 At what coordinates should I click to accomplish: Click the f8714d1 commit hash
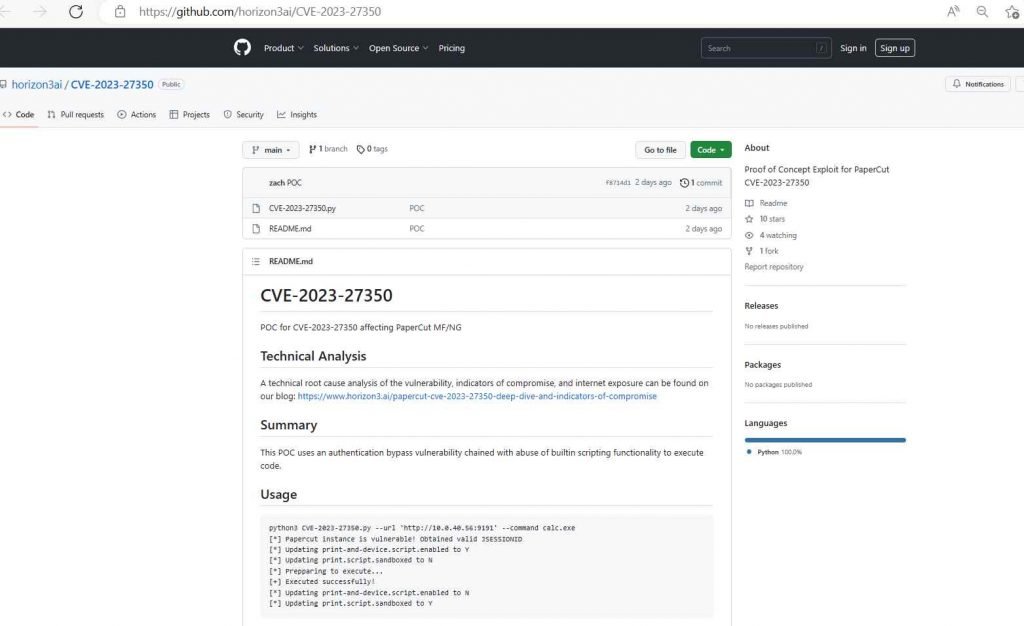click(x=618, y=183)
